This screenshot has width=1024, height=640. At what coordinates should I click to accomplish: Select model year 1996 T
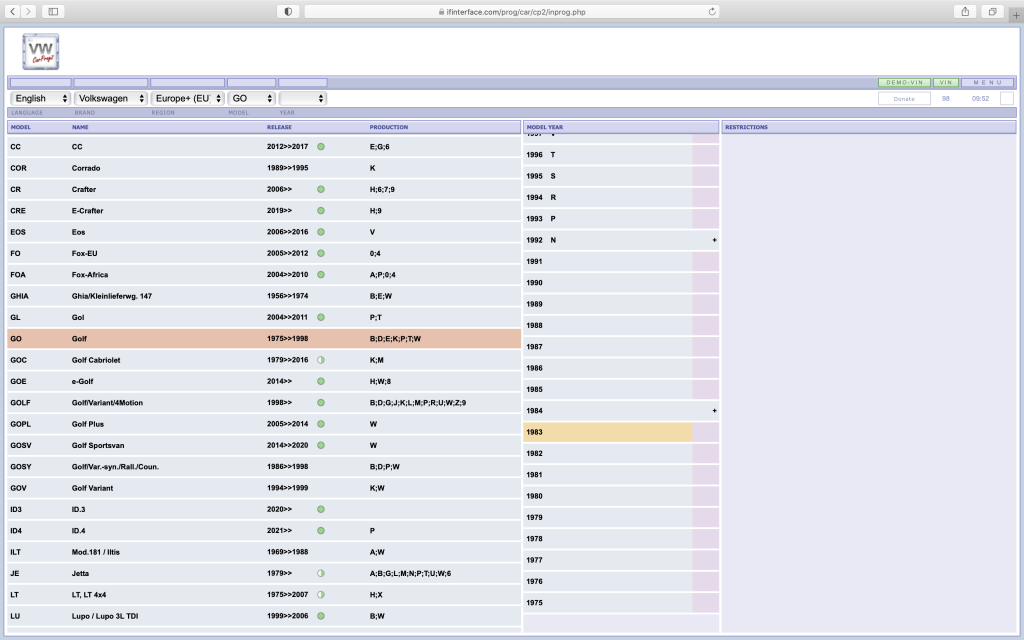(x=608, y=155)
